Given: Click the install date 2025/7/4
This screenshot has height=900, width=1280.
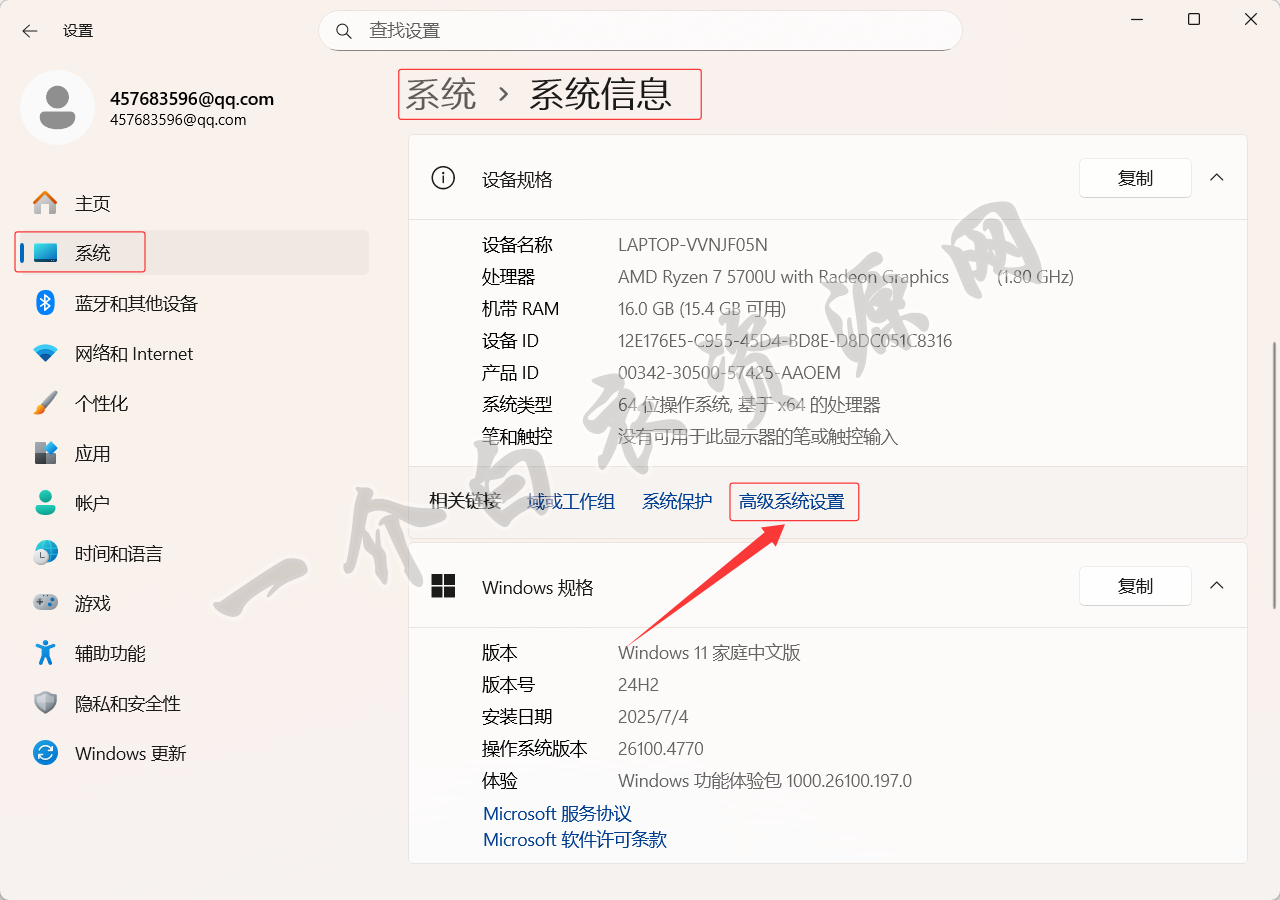Looking at the screenshot, I should click(653, 717).
